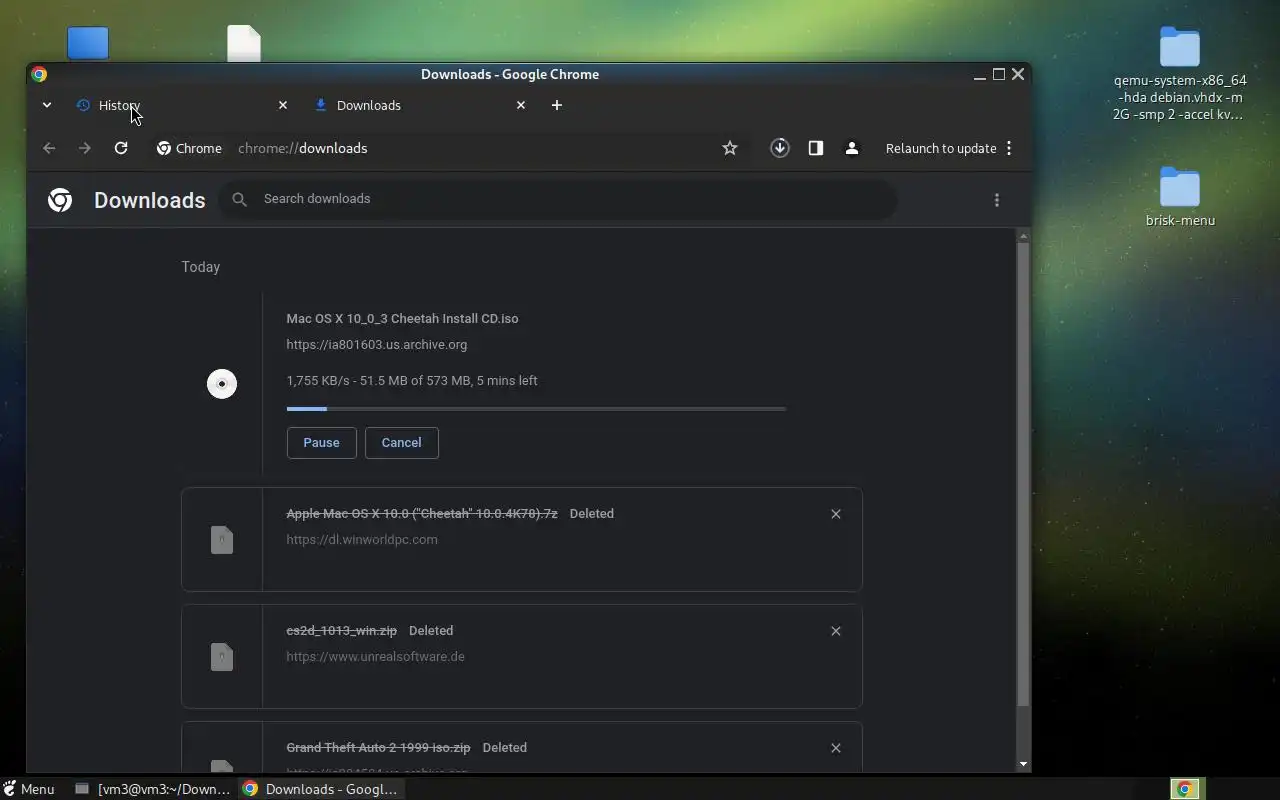This screenshot has width=1280, height=800.
Task: Go forward to next page
Action: 85,148
